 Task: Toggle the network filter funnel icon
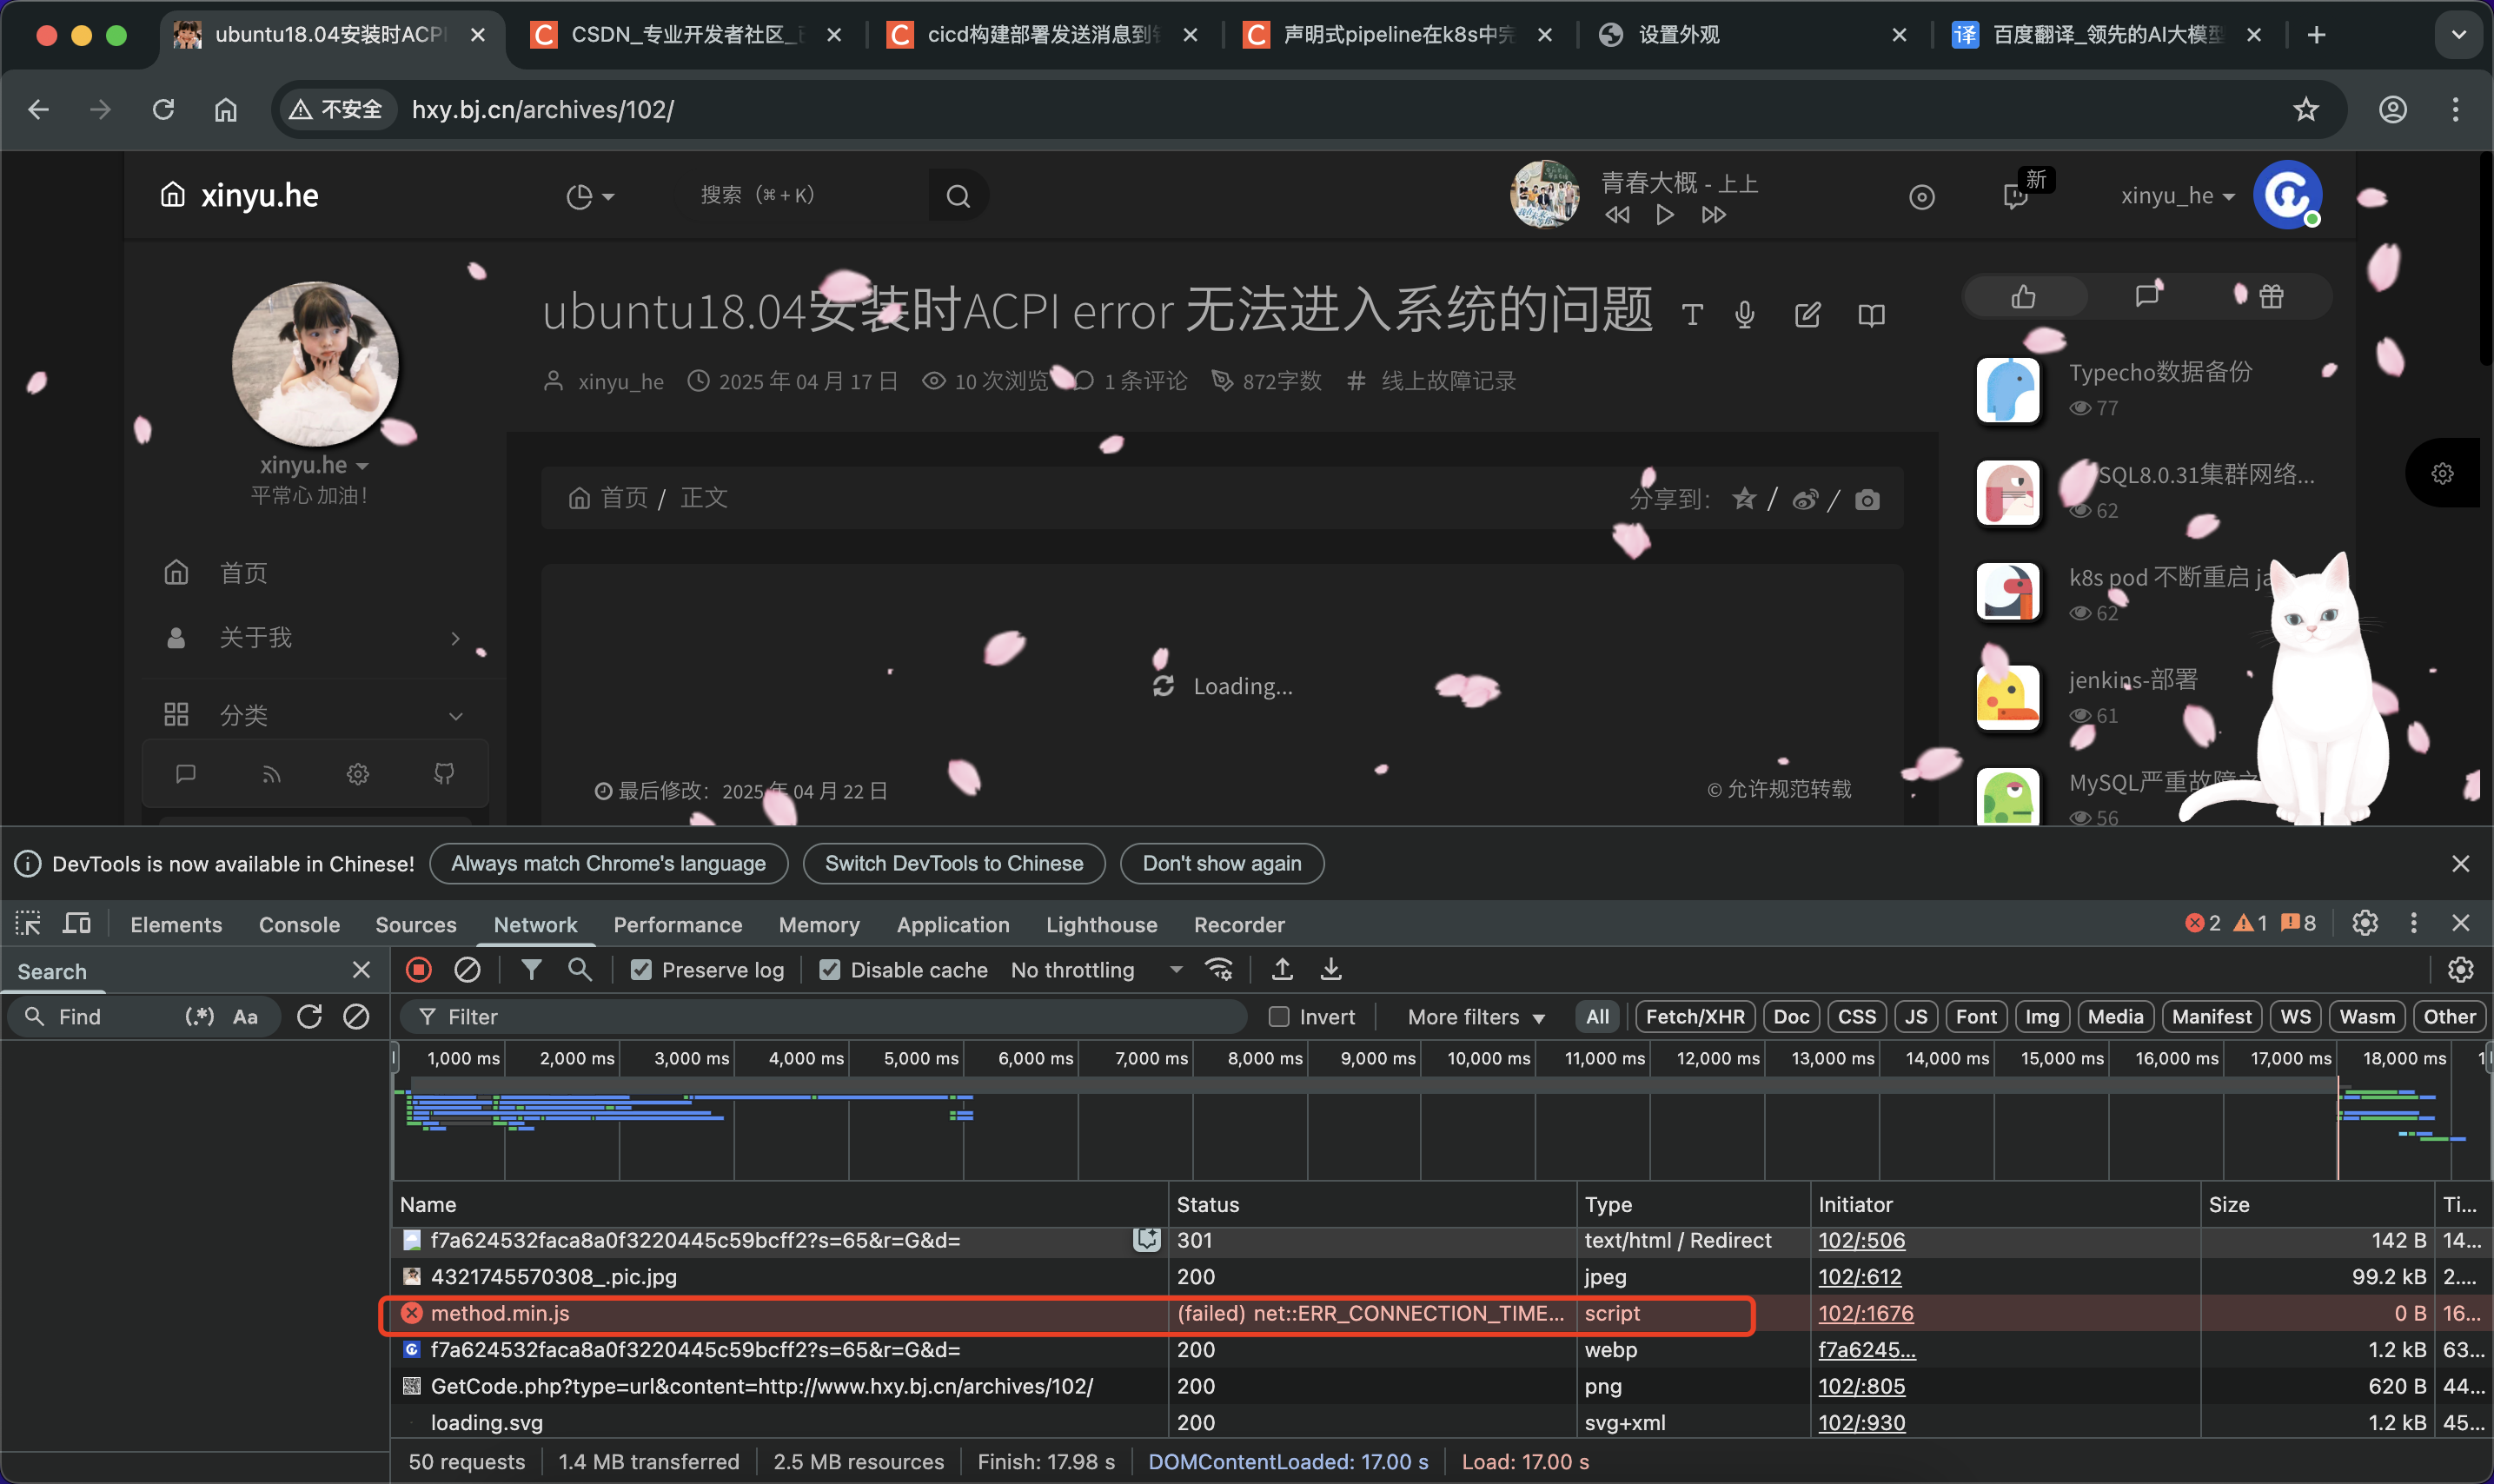[531, 969]
